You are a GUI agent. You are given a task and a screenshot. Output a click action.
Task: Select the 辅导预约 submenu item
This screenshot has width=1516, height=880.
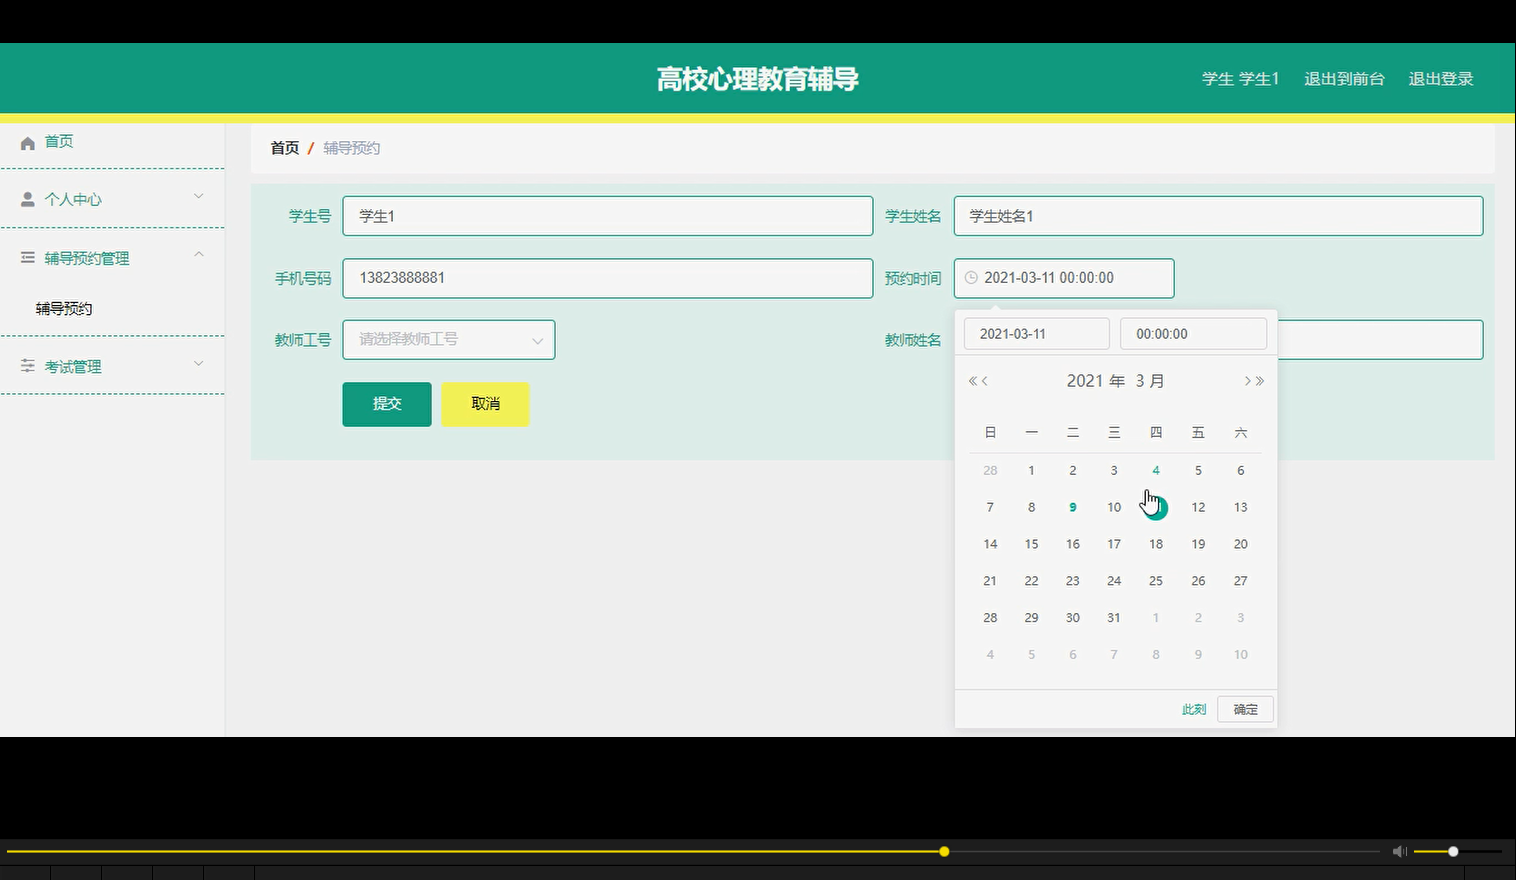click(64, 309)
